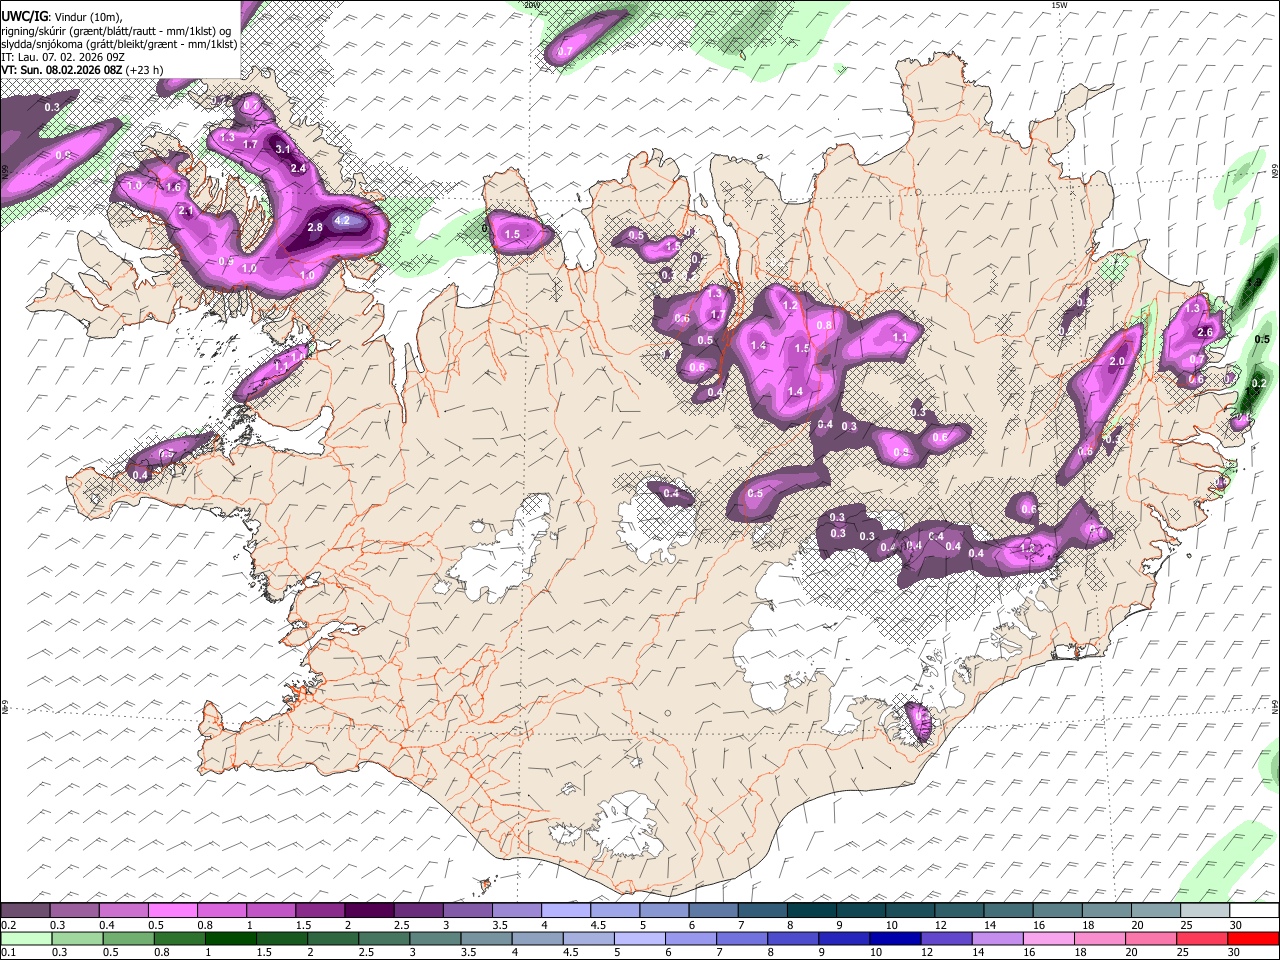Screen dimensions: 1280x960
Task: Click the 14–16 gray-teal swatch in upper legend
Action: click(x=1009, y=911)
